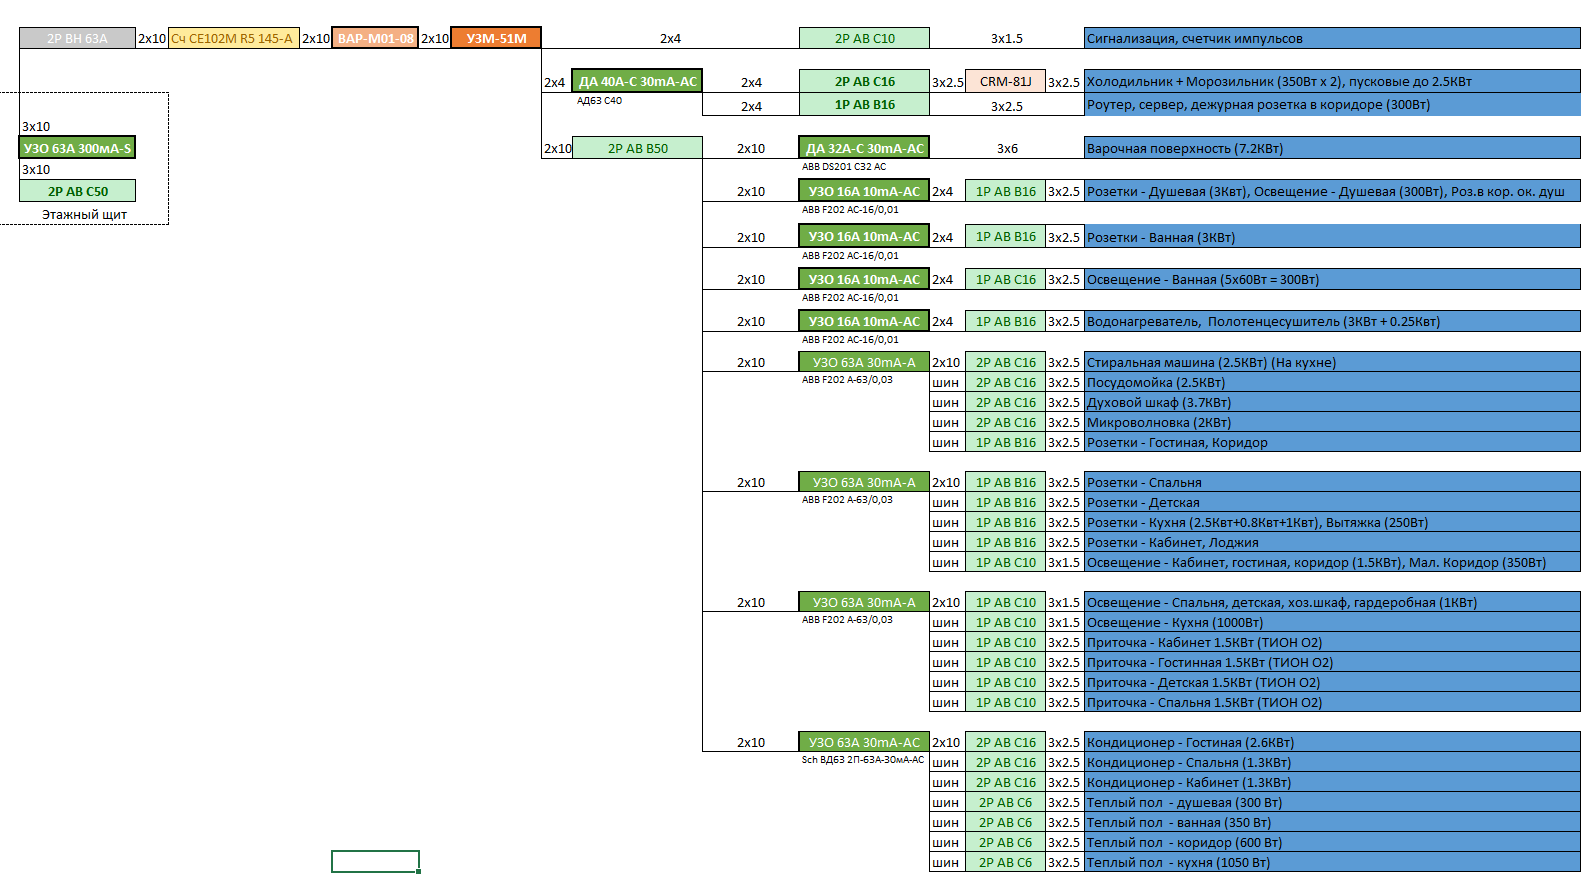Click the Кондиционер - Гостиная (2.6КВт) cell

[1332, 742]
